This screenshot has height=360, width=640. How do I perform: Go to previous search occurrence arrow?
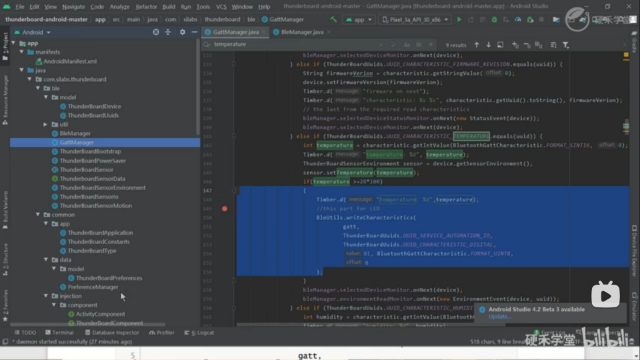[476, 44]
